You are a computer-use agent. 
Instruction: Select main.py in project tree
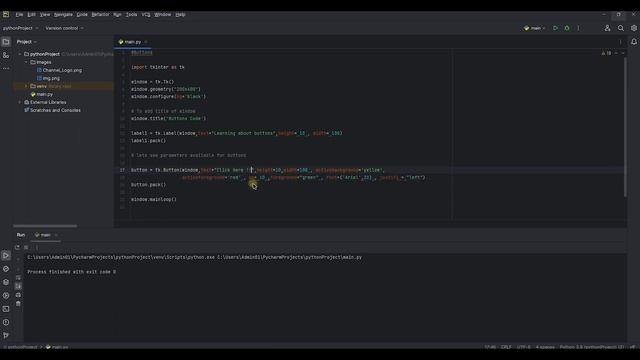pyautogui.click(x=42, y=94)
